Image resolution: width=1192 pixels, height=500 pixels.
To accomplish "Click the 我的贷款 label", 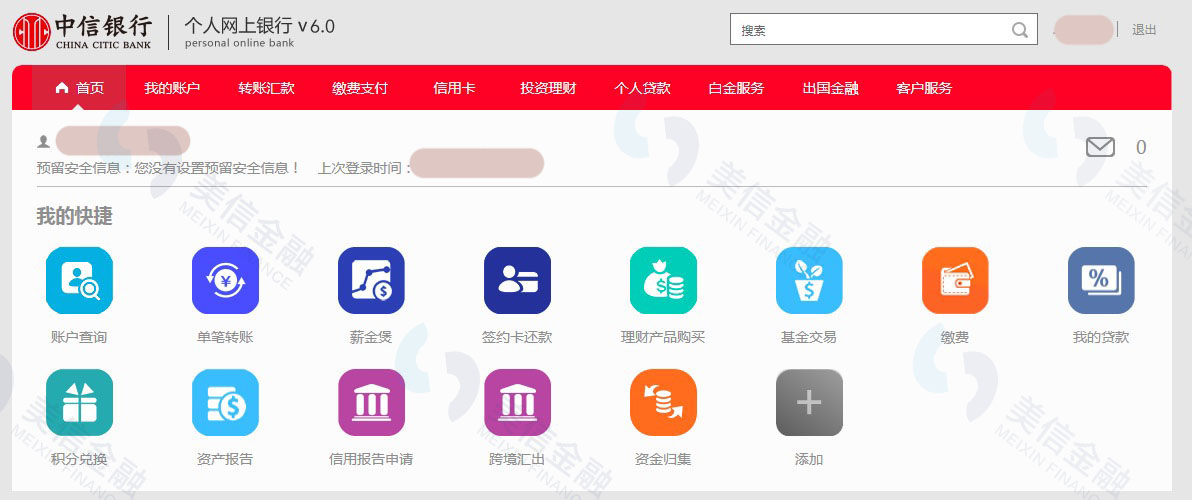I will 1101,337.
